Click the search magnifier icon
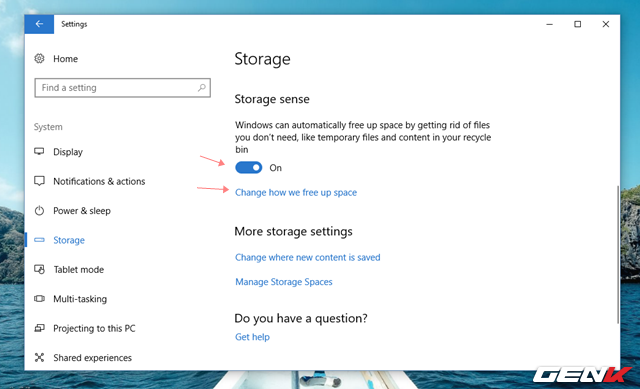The image size is (640, 389). (x=202, y=88)
